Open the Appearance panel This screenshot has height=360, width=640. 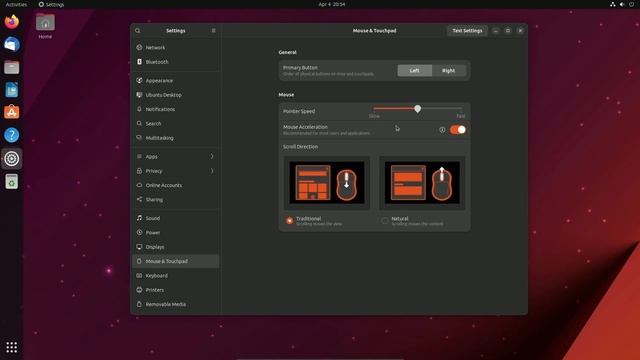176,80
